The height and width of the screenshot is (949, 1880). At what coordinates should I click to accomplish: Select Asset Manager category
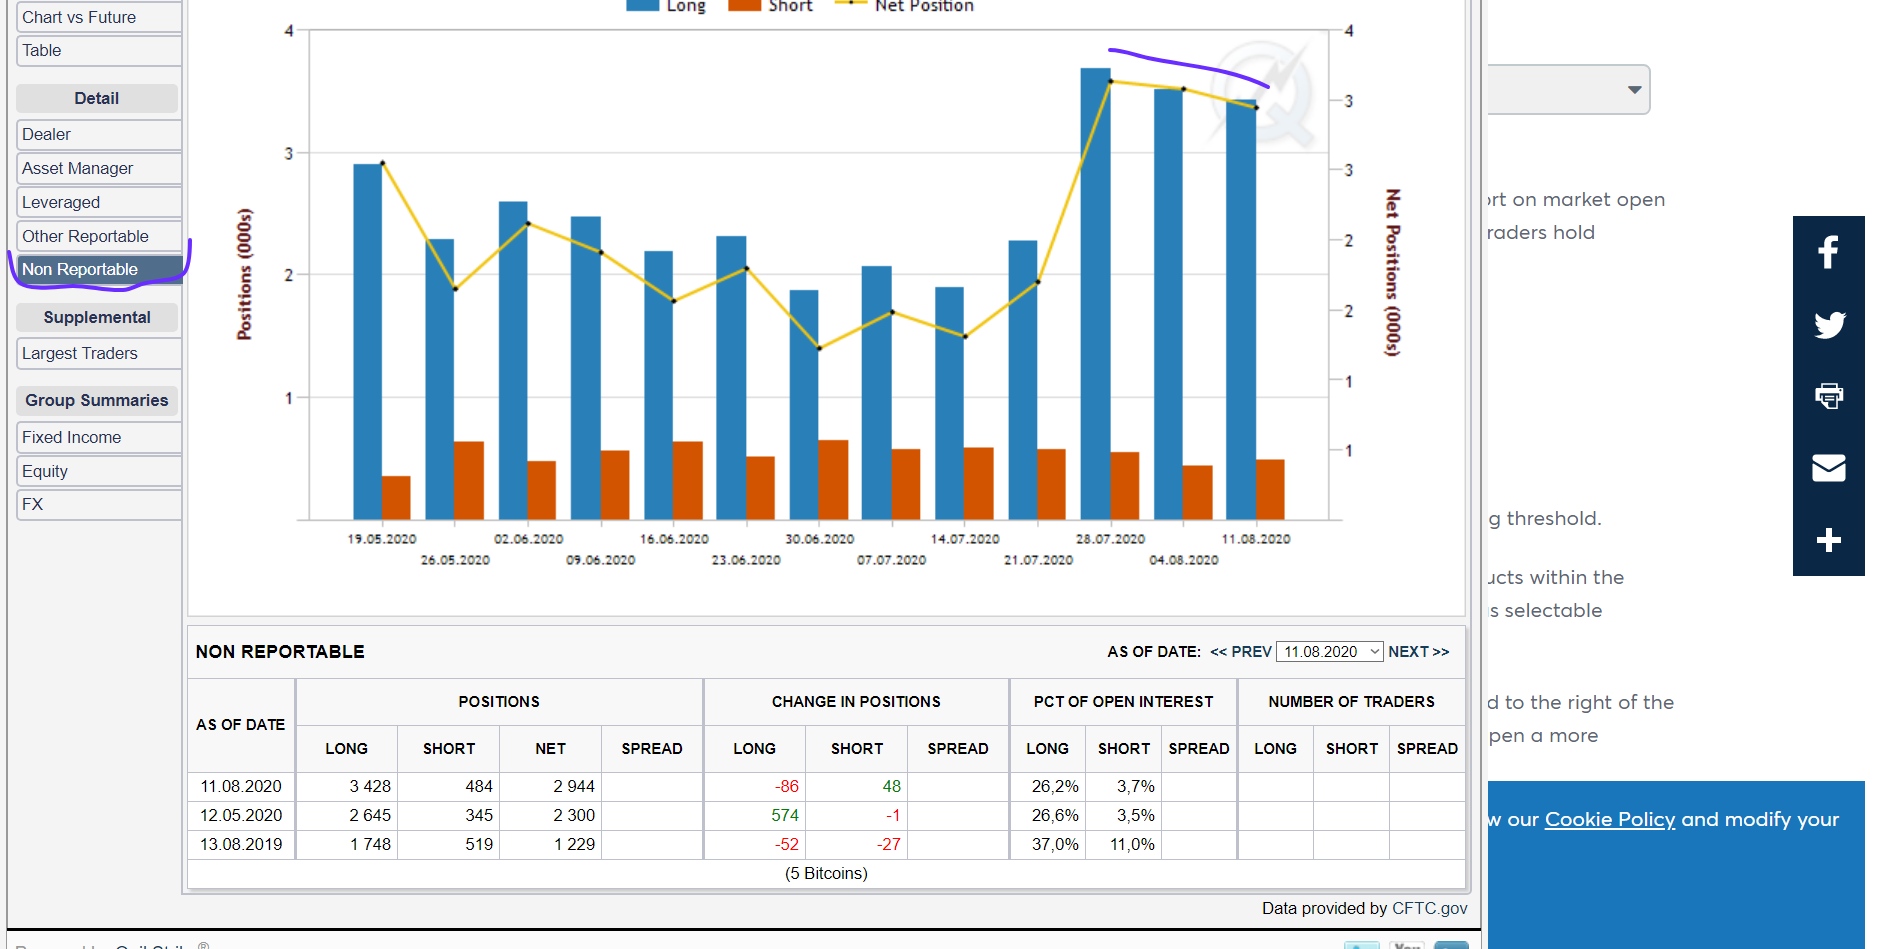tap(99, 168)
